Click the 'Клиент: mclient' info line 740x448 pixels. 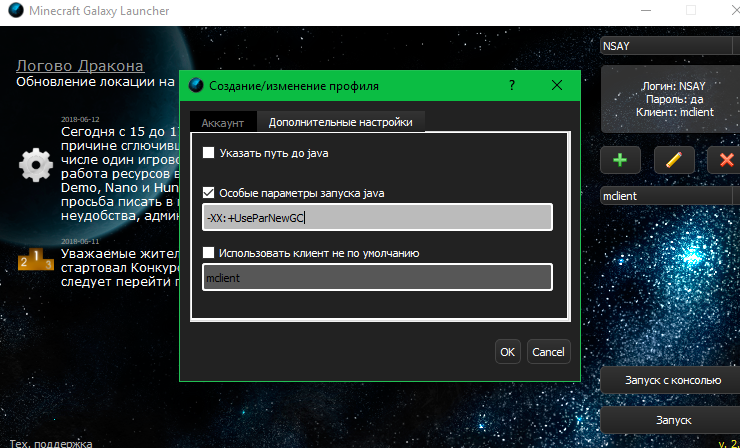pyautogui.click(x=675, y=112)
